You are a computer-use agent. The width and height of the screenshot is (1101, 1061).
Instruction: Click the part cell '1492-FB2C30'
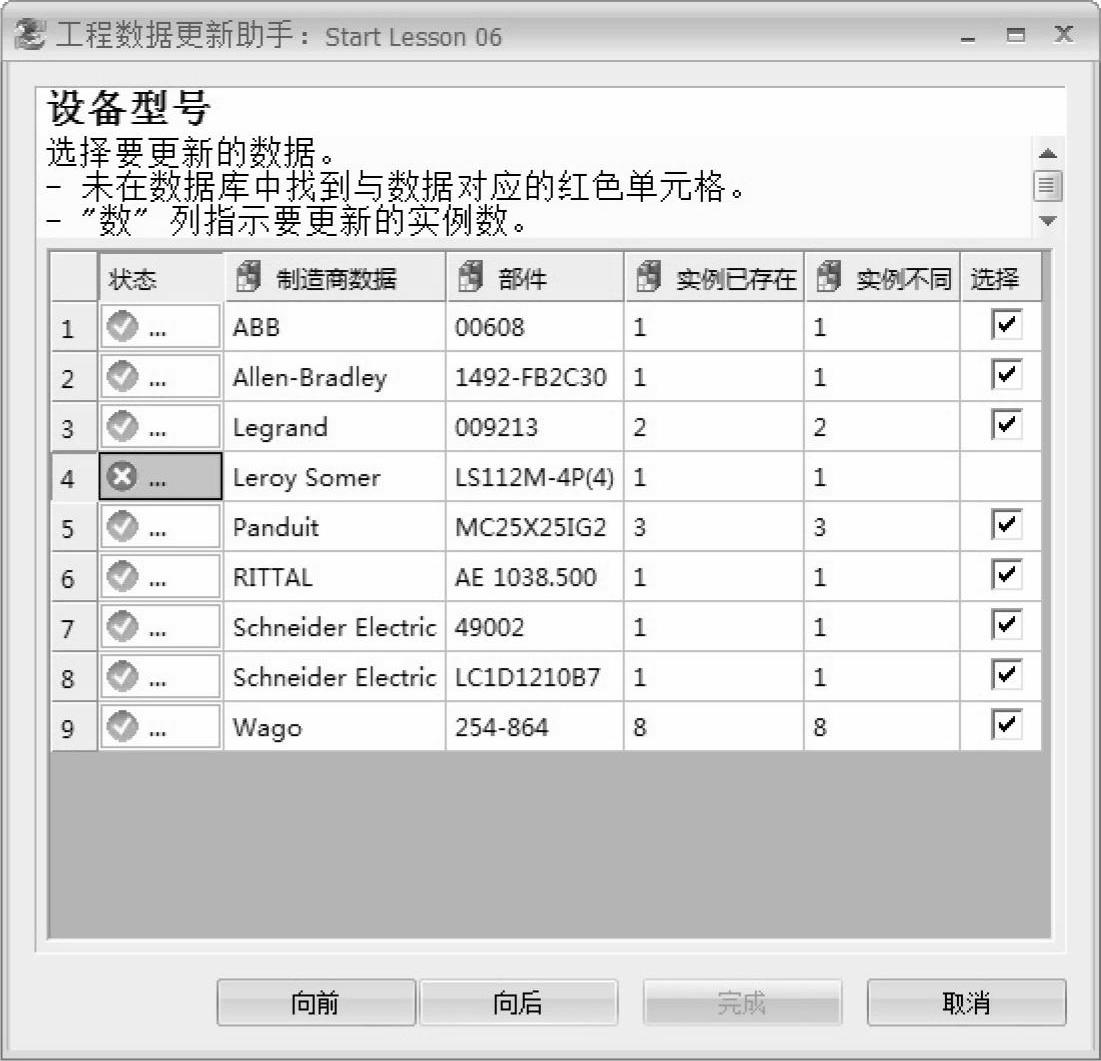[535, 376]
